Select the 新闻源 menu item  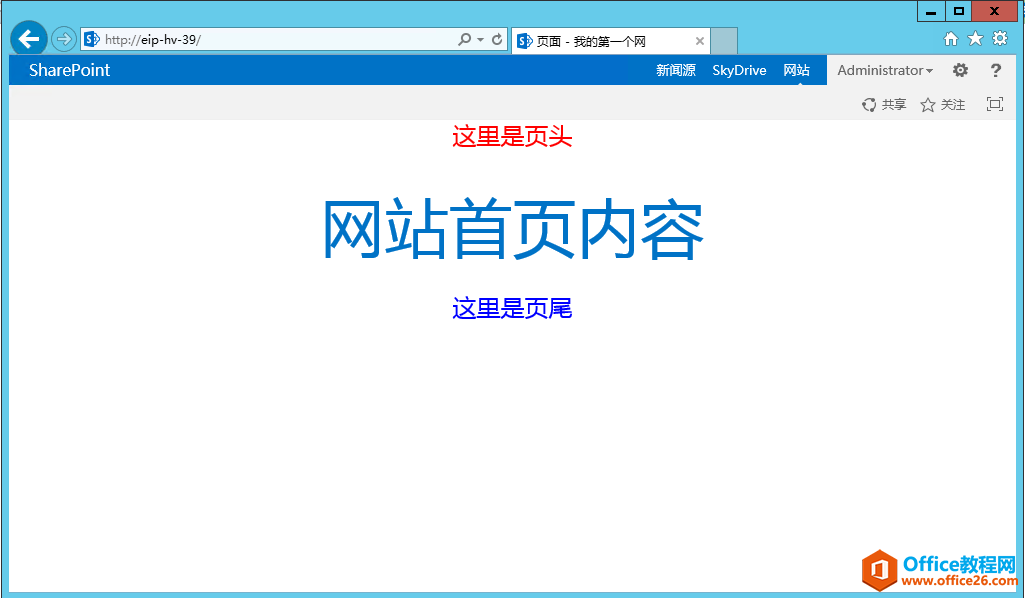point(676,70)
